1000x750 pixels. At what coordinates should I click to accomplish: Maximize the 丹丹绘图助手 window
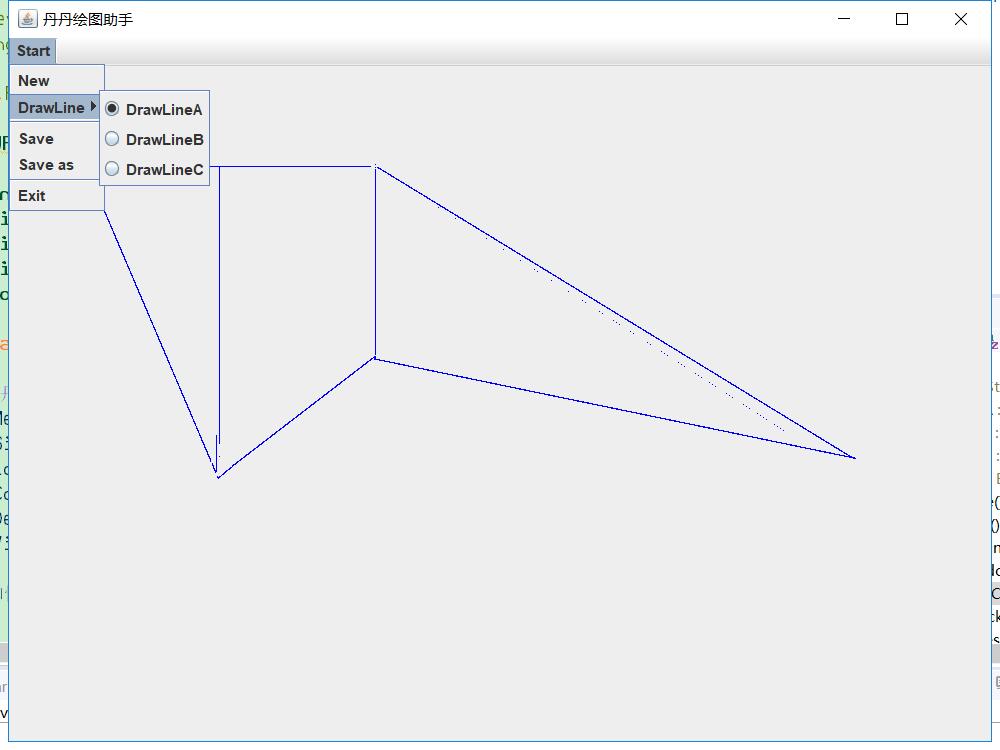pyautogui.click(x=902, y=19)
